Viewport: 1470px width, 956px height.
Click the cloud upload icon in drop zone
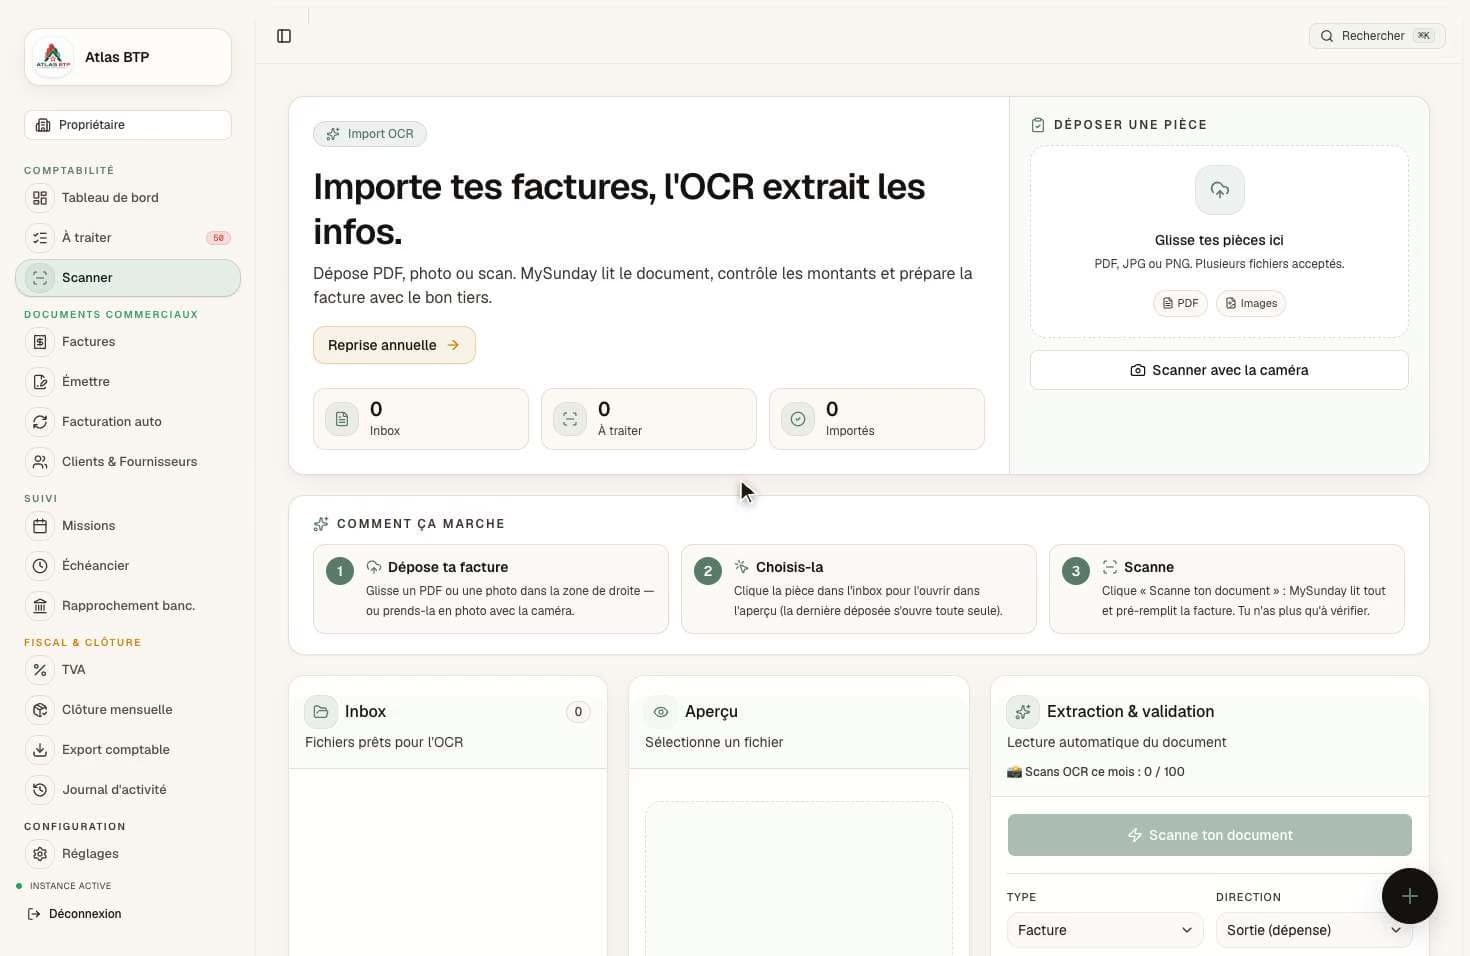[x=1220, y=190]
